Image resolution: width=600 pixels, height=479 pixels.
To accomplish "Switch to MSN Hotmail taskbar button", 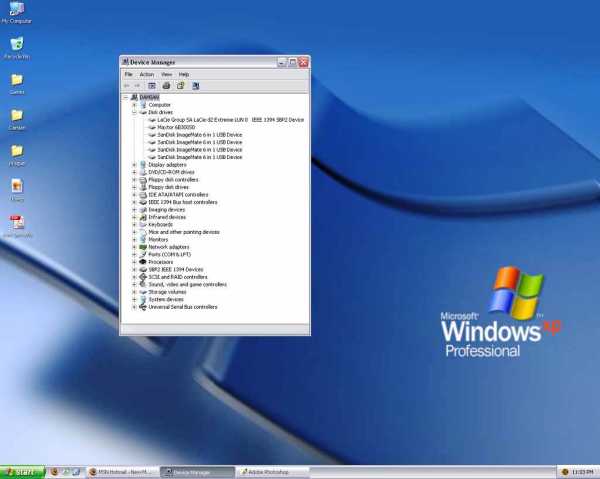I will click(x=123, y=472).
